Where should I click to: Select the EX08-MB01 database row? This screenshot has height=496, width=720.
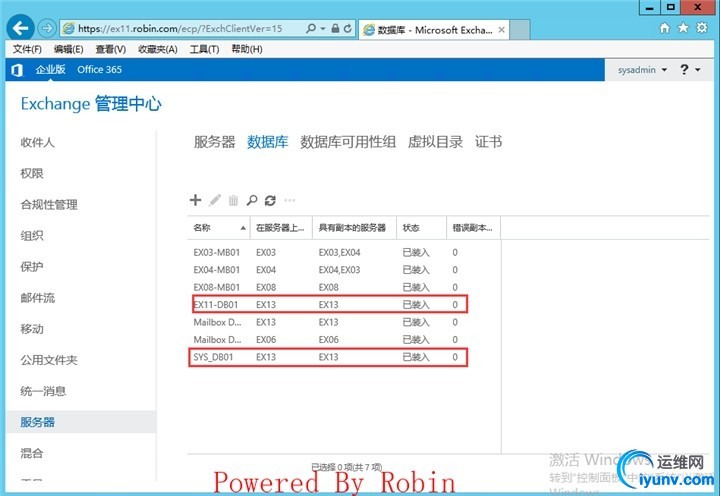[344, 287]
